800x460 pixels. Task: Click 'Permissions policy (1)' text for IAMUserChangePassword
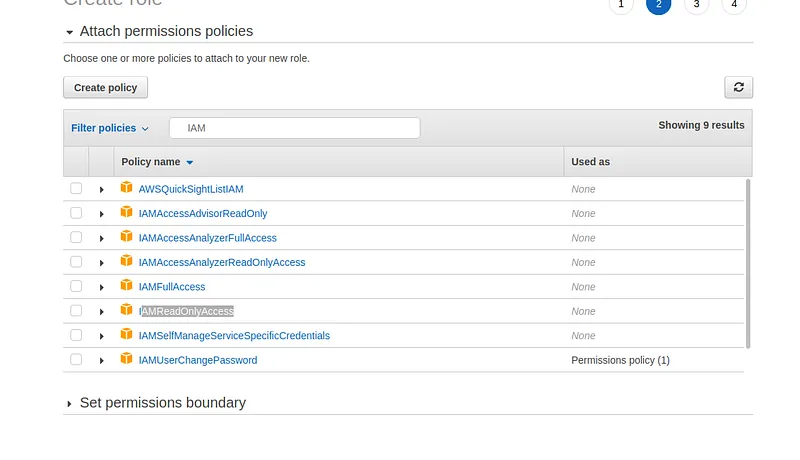[620, 361]
